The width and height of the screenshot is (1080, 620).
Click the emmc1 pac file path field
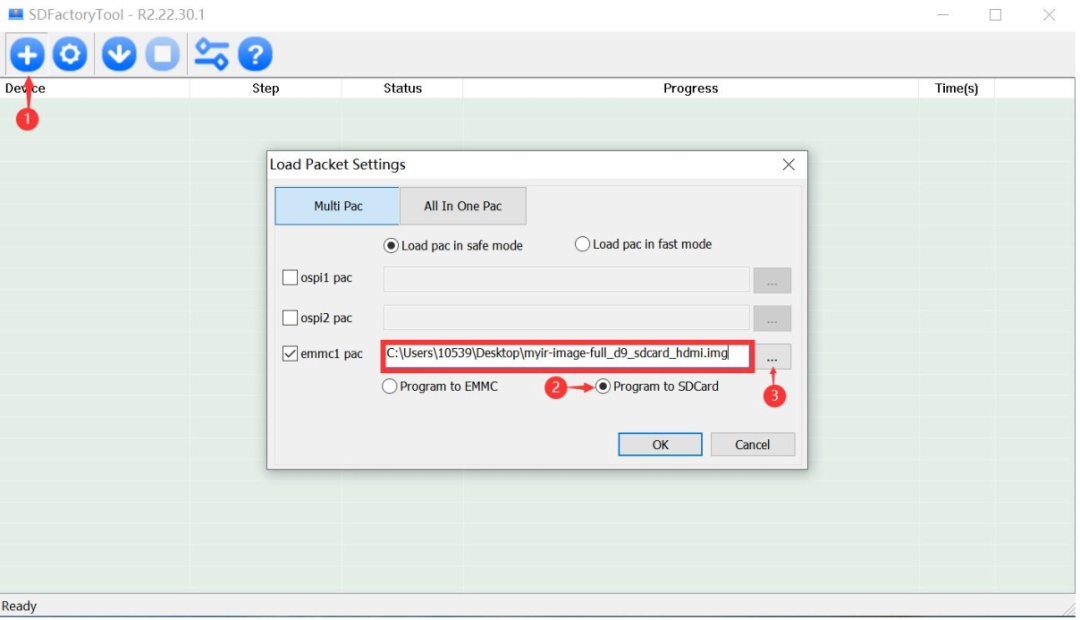(566, 354)
